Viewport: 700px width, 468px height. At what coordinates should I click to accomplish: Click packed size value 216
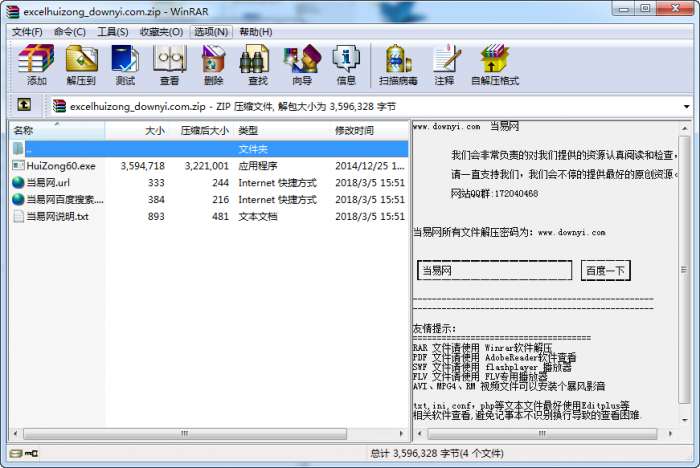point(220,200)
